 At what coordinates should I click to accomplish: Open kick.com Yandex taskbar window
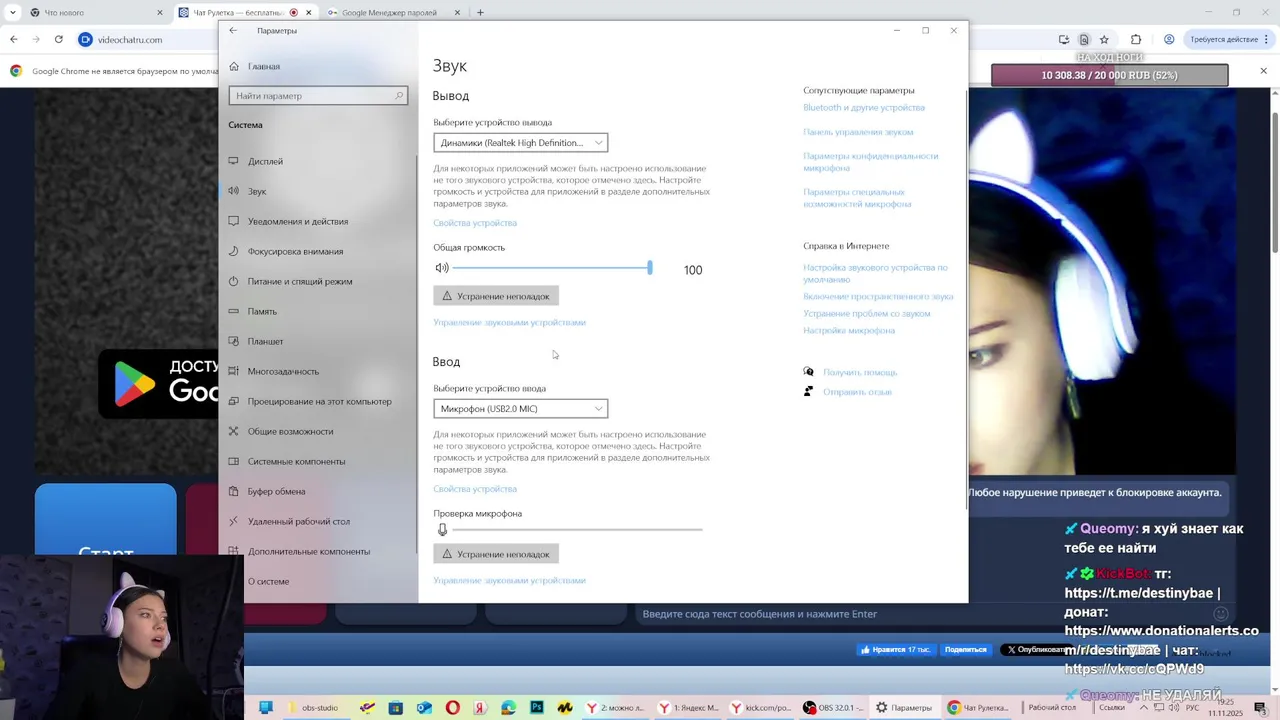pyautogui.click(x=762, y=708)
